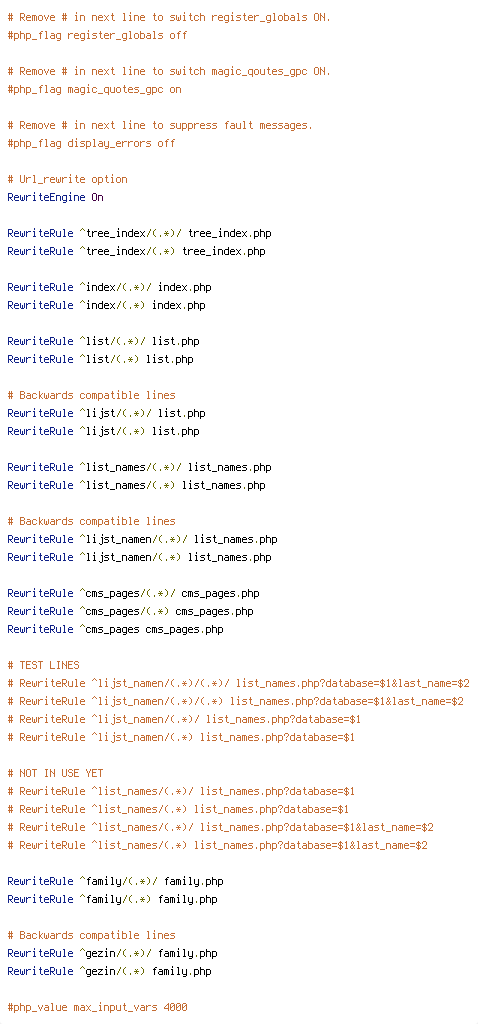Click the '^lijst/(.*)/ list.php' rule
The height and width of the screenshot is (1024, 478).
[106, 413]
